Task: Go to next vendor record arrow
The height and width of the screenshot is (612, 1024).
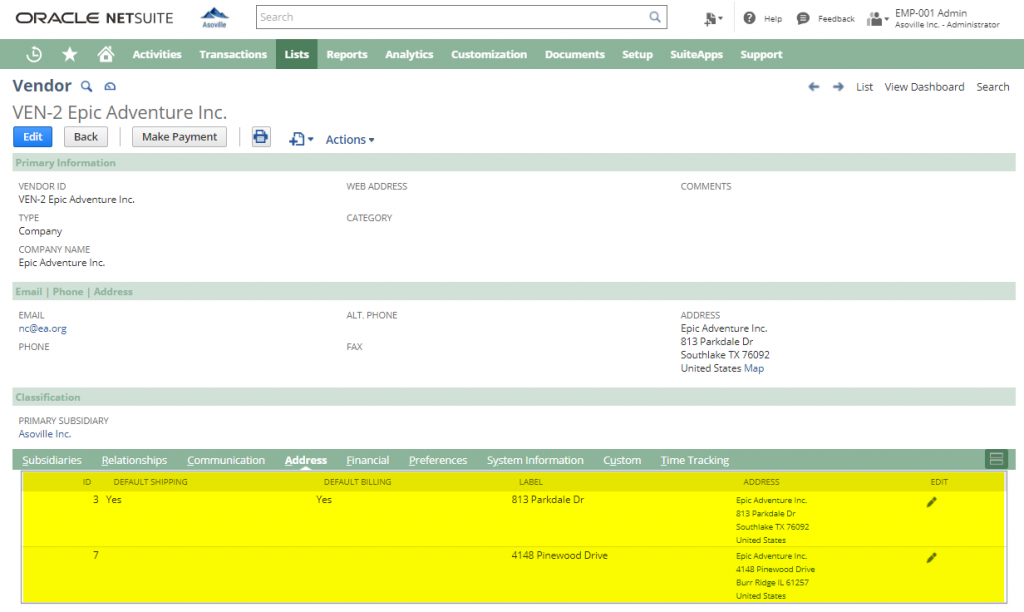Action: (839, 87)
